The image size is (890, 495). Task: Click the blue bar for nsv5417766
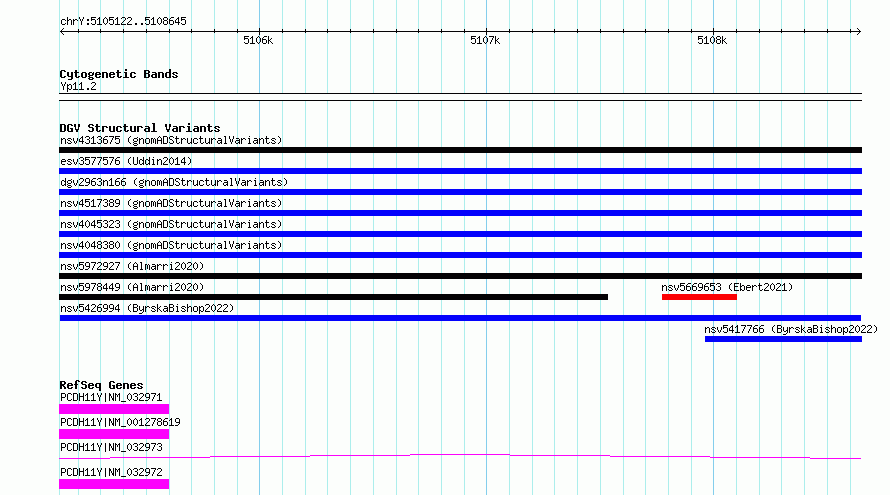tap(783, 339)
